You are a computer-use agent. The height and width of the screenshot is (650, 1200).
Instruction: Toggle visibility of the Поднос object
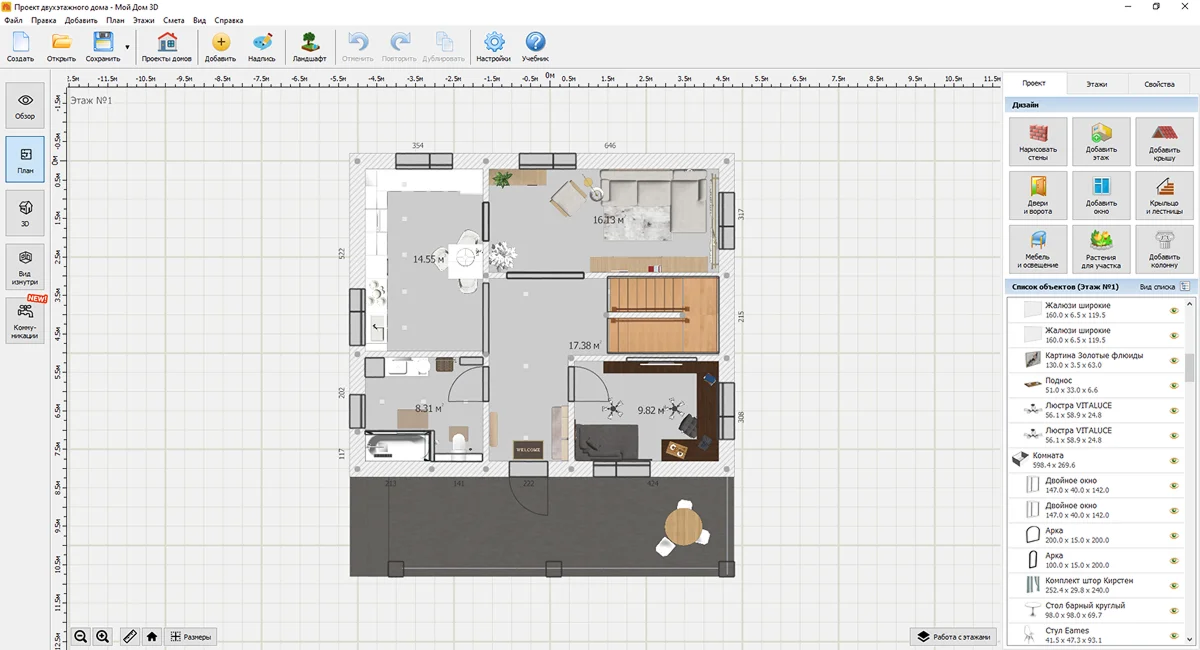tap(1174, 385)
